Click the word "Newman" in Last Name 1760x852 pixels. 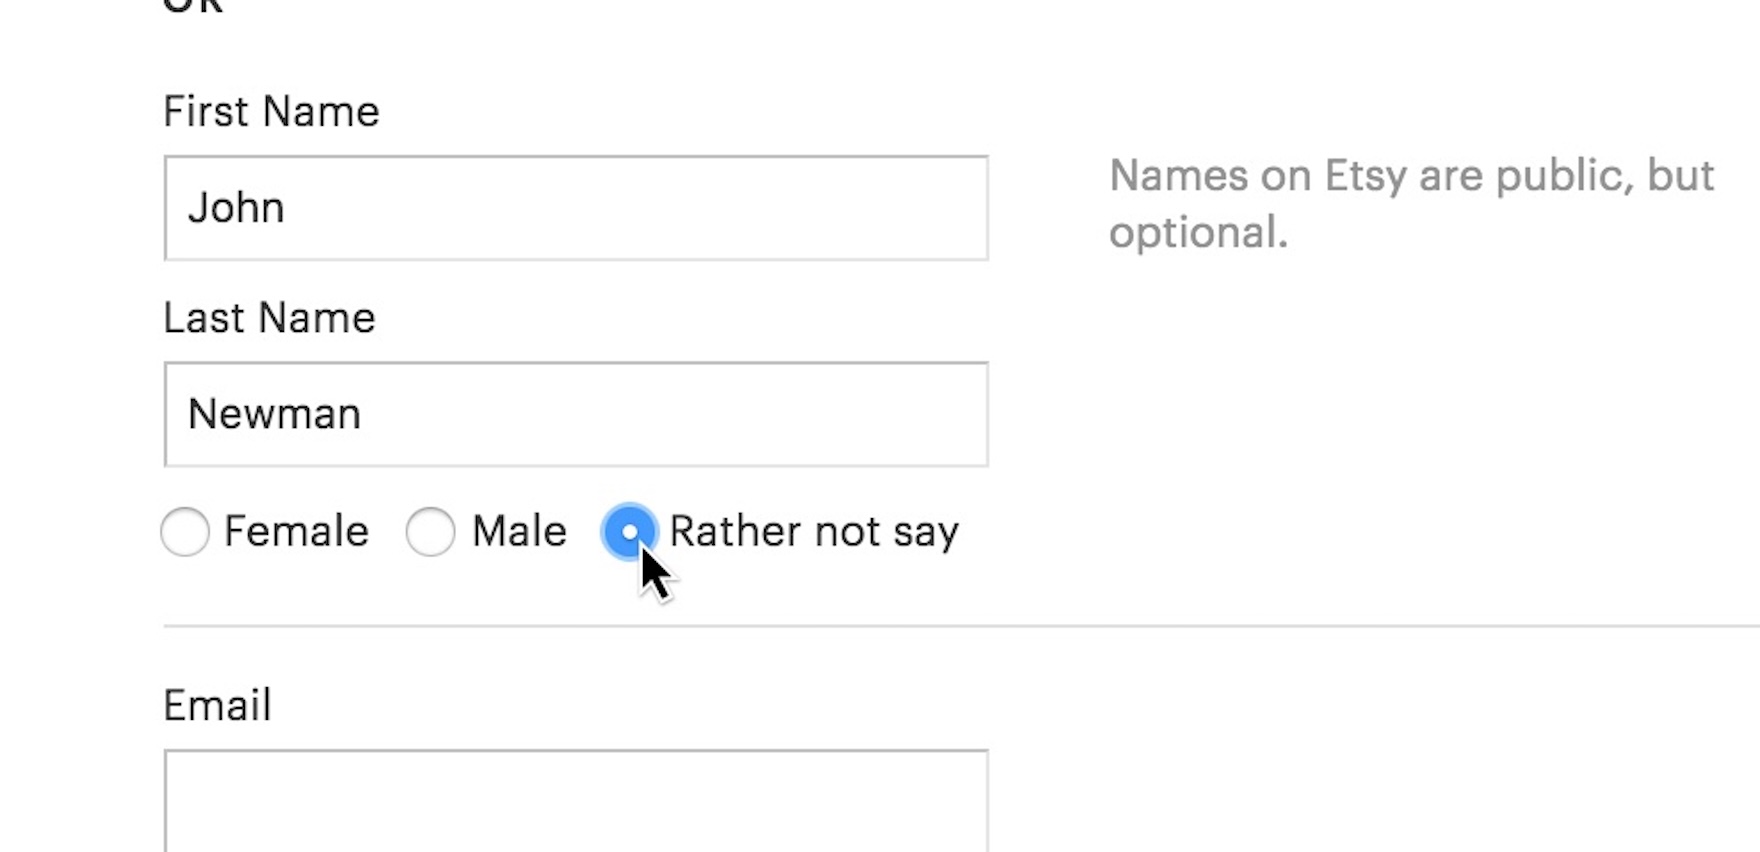(274, 414)
